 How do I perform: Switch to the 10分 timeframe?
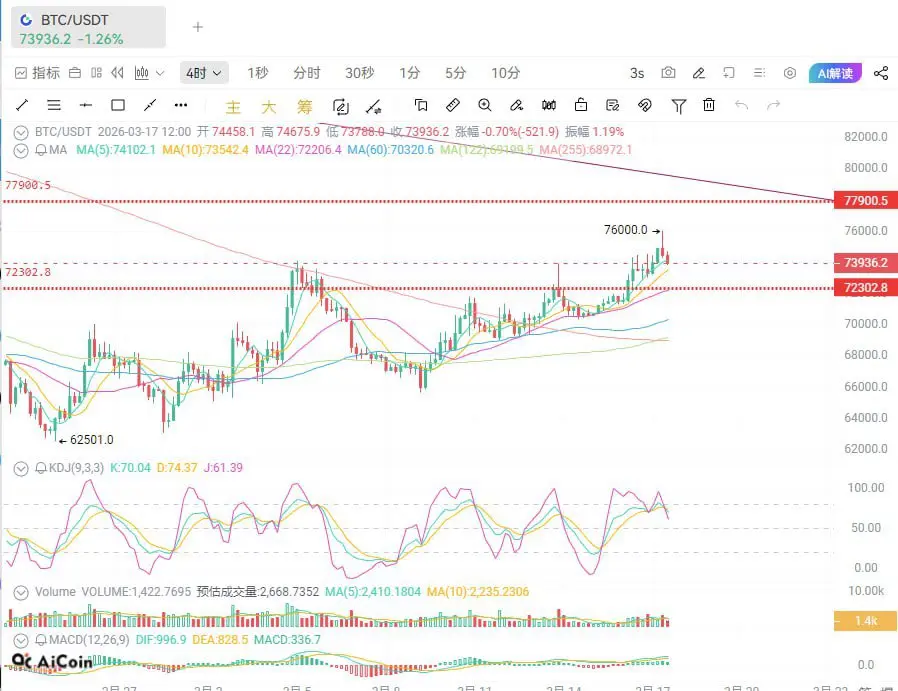(506, 73)
